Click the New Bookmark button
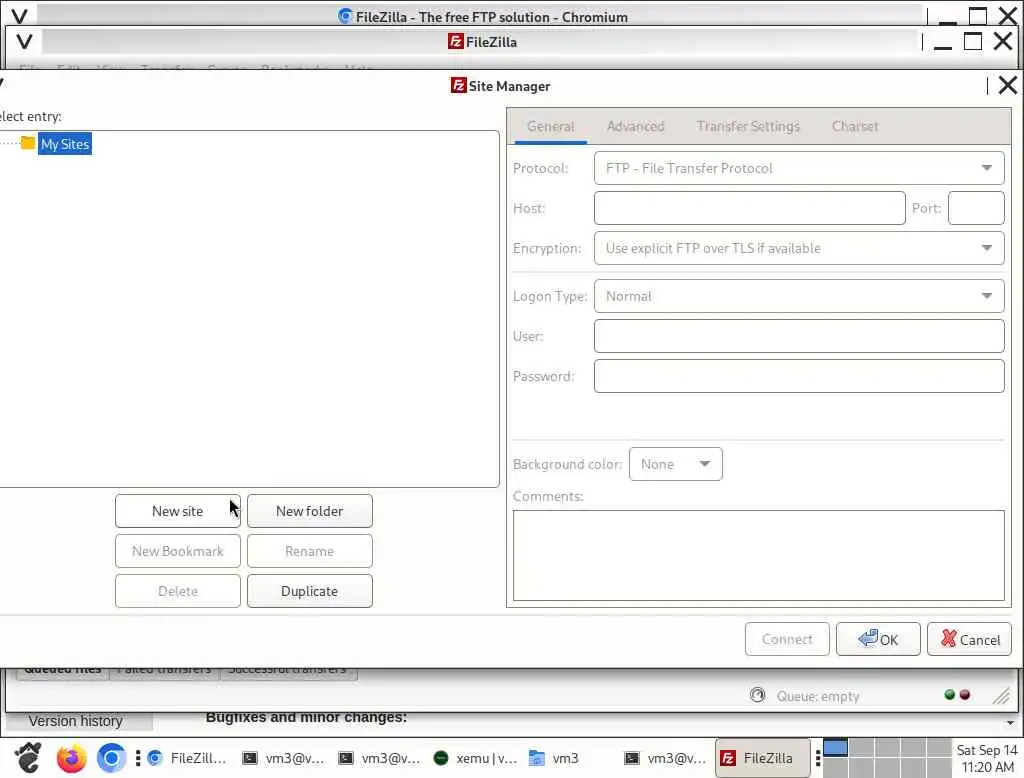Viewport: 1024px width, 778px height. (178, 551)
